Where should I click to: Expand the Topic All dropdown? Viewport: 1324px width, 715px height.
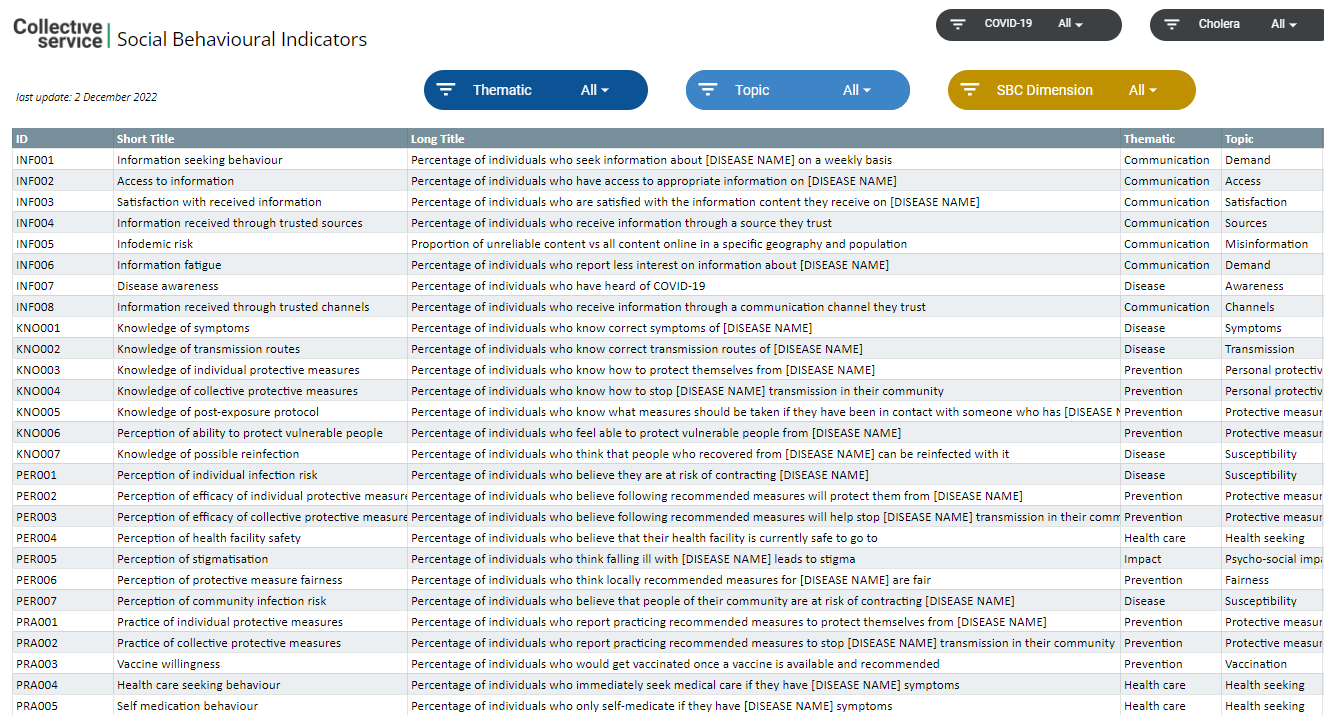pos(857,90)
